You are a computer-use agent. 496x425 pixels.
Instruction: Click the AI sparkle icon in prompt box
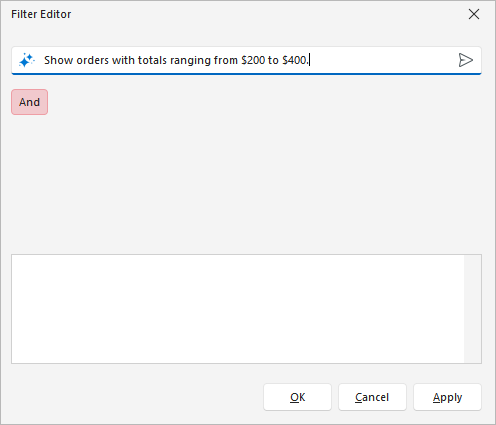27,60
